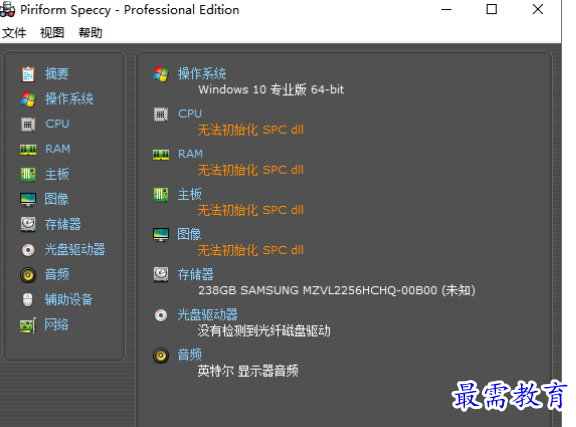Click the '无法初始化 SPC dll' error under 图像
The image size is (576, 427).
coord(251,250)
